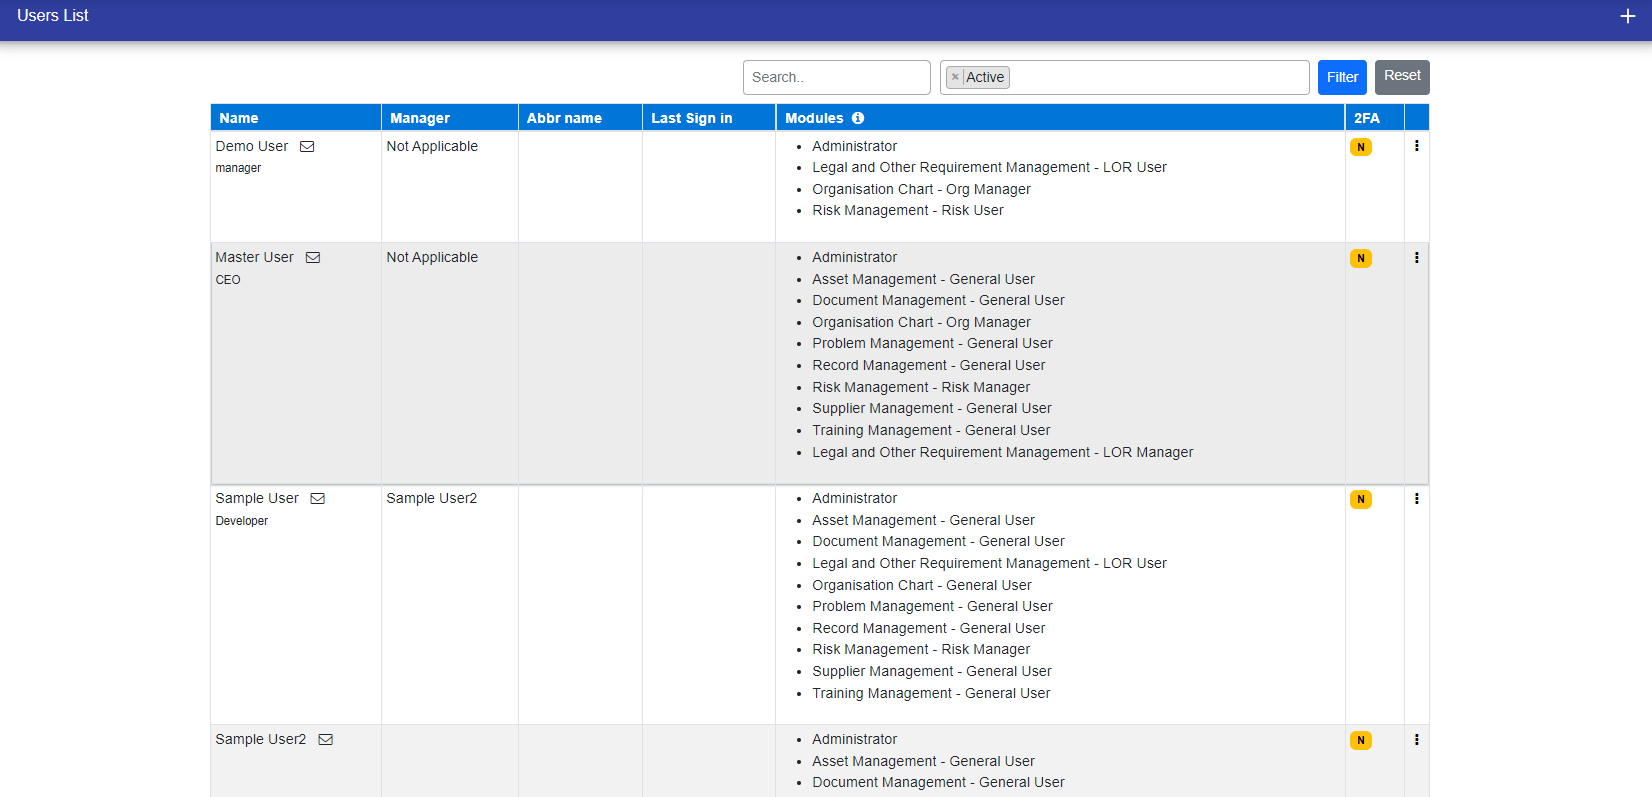Click info icon beside Modules header
This screenshot has height=797, width=1652.
858,118
